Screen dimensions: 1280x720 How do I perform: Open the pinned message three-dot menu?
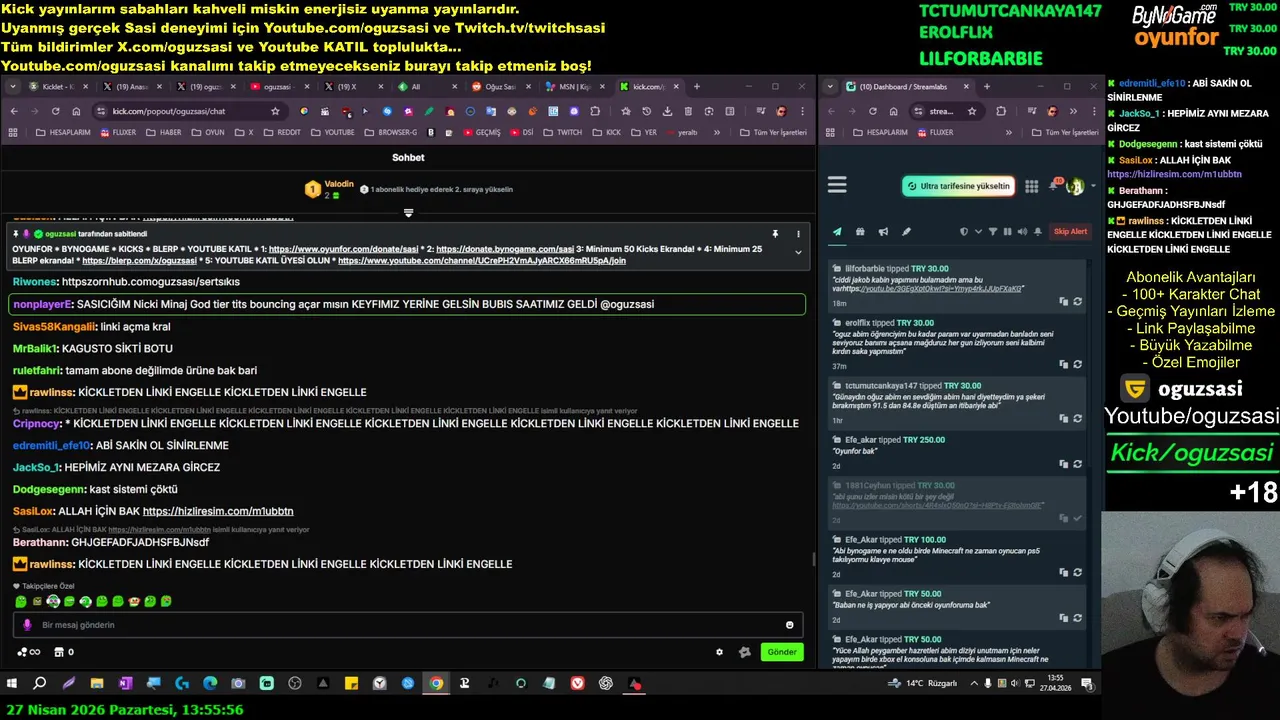point(798,234)
